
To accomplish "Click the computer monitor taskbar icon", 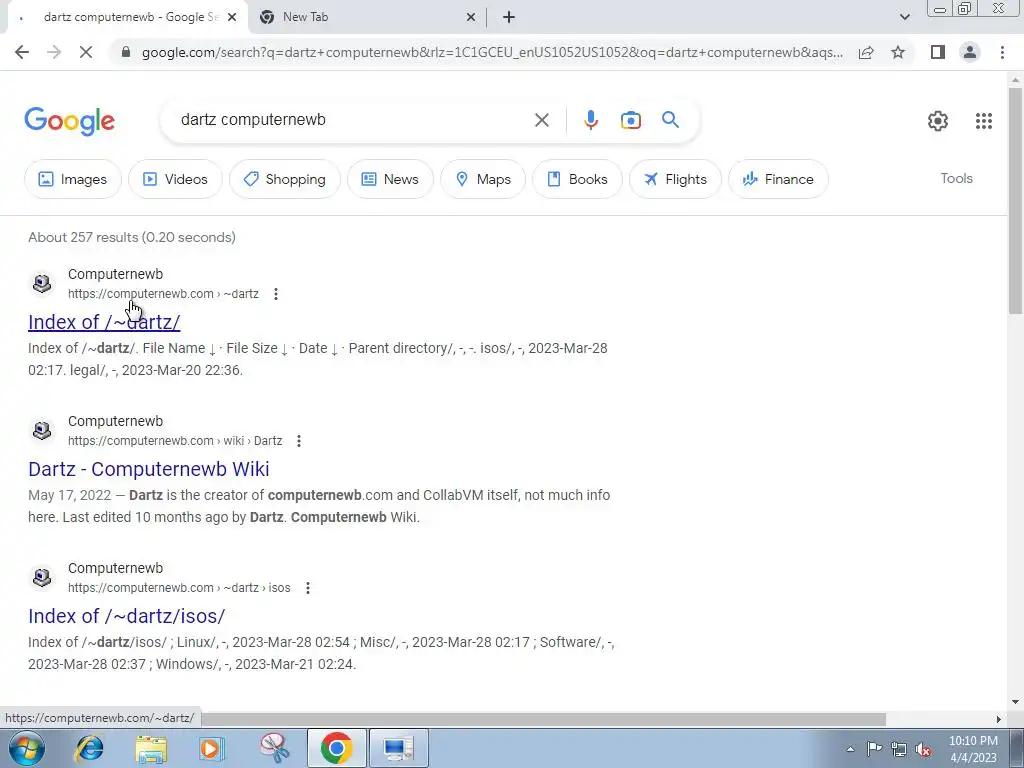I will [398, 748].
